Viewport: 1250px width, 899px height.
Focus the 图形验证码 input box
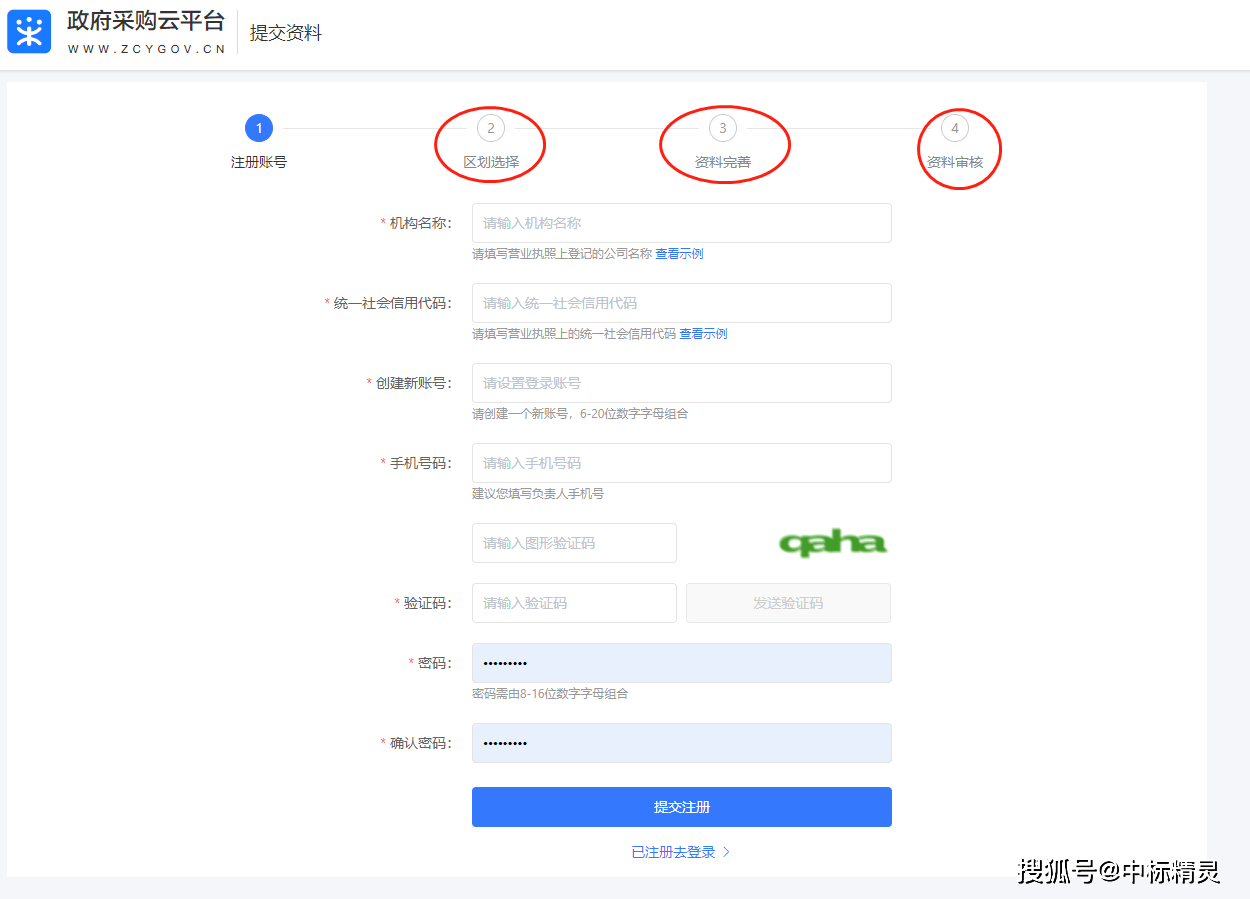tap(574, 543)
